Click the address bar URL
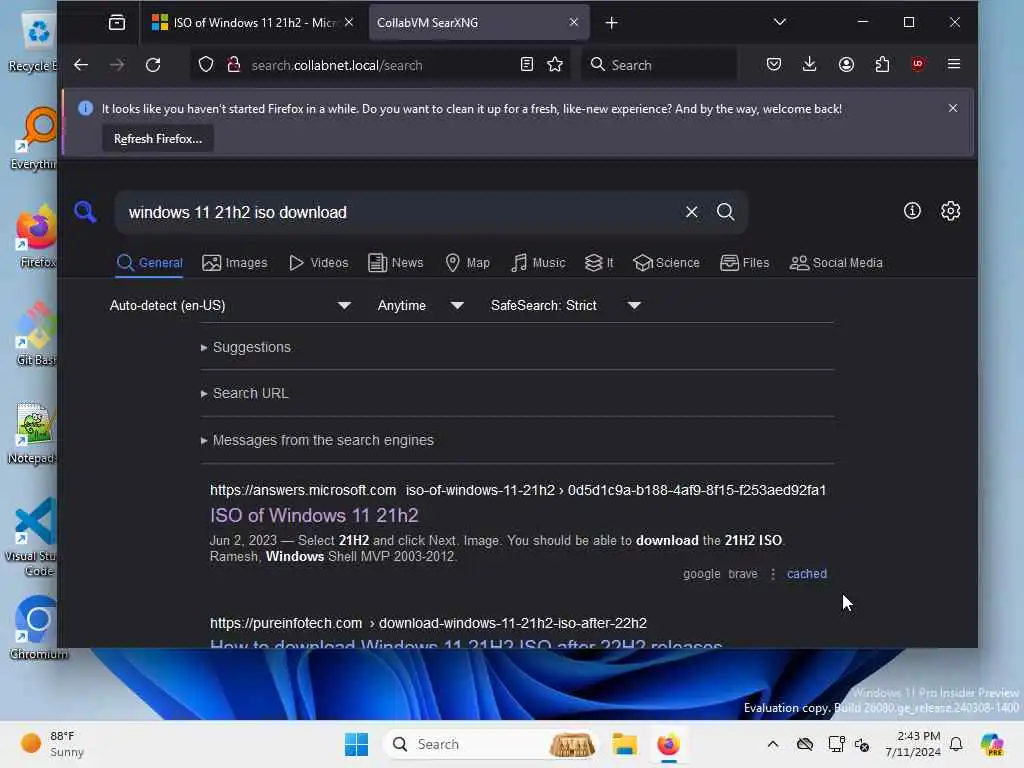 tap(336, 65)
